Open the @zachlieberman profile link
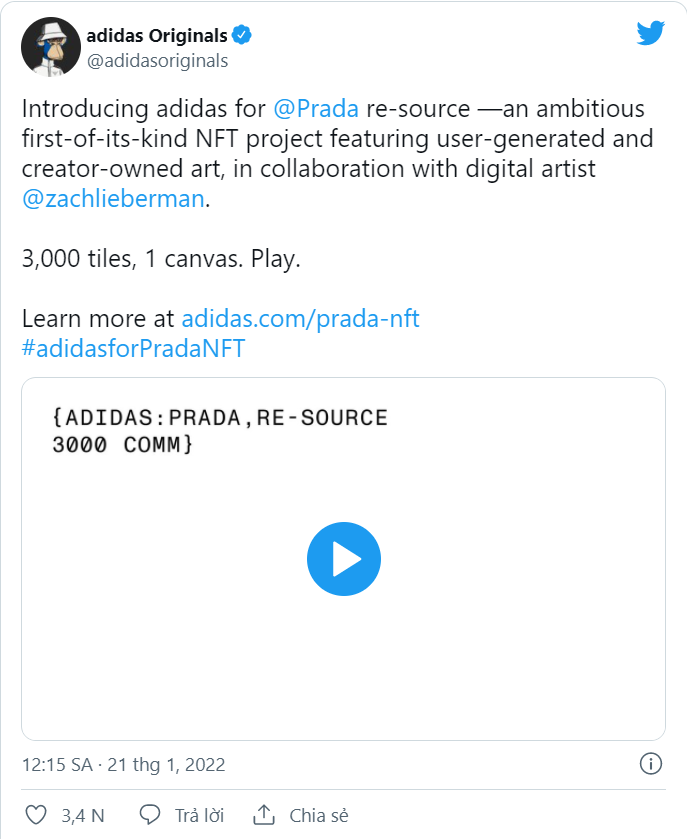687x839 pixels. (113, 198)
